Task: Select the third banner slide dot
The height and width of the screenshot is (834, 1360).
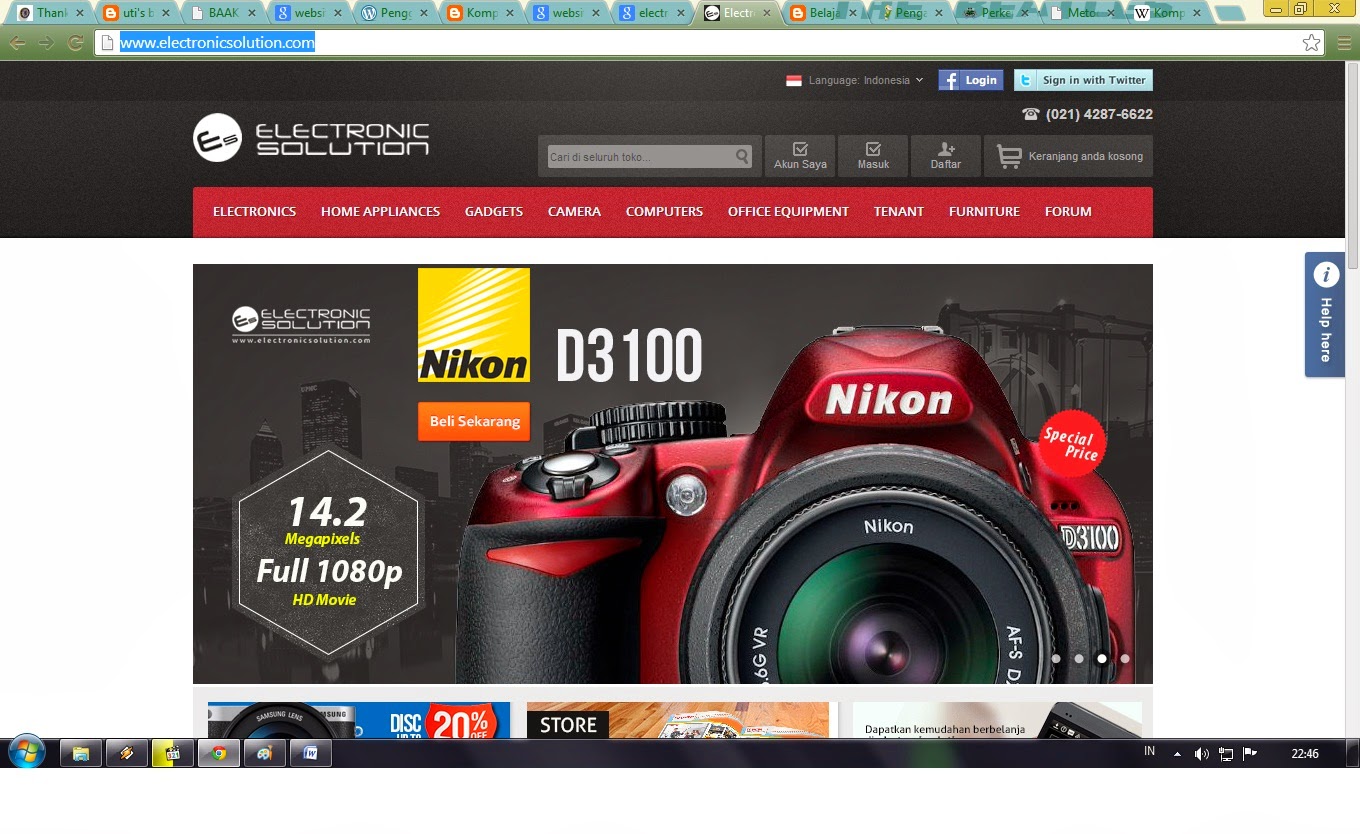Action: (x=1102, y=659)
